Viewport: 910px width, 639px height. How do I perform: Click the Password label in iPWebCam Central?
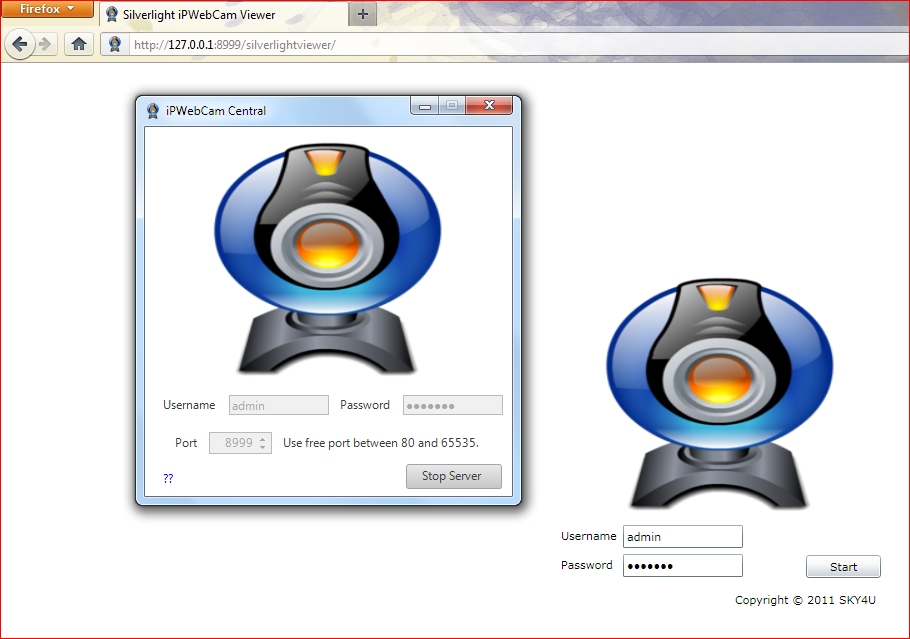tap(365, 405)
